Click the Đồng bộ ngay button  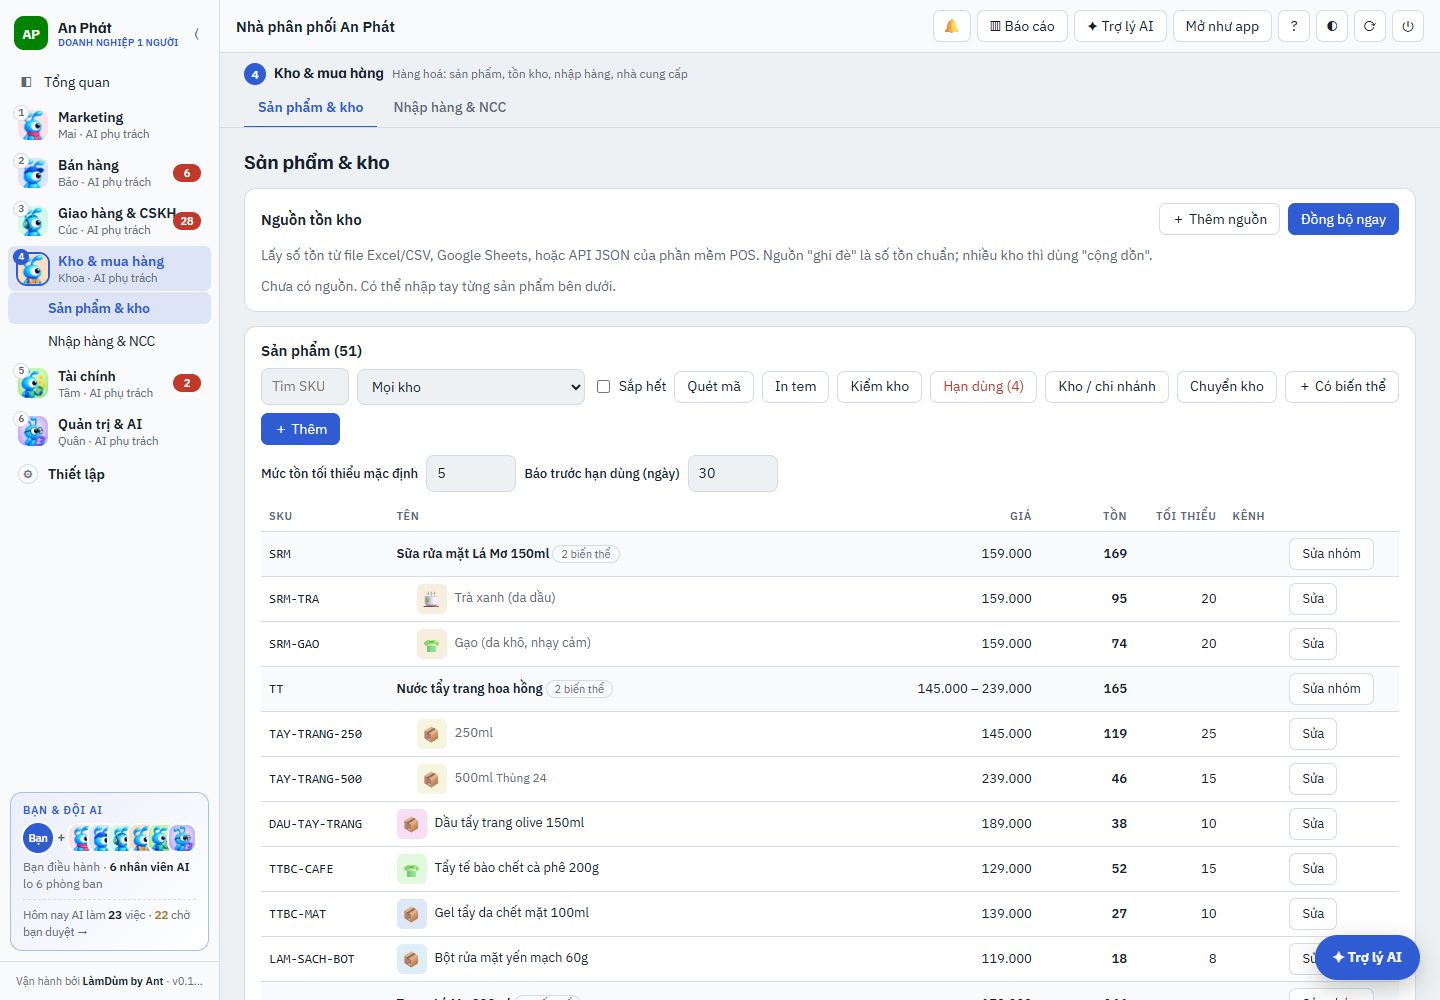1343,219
